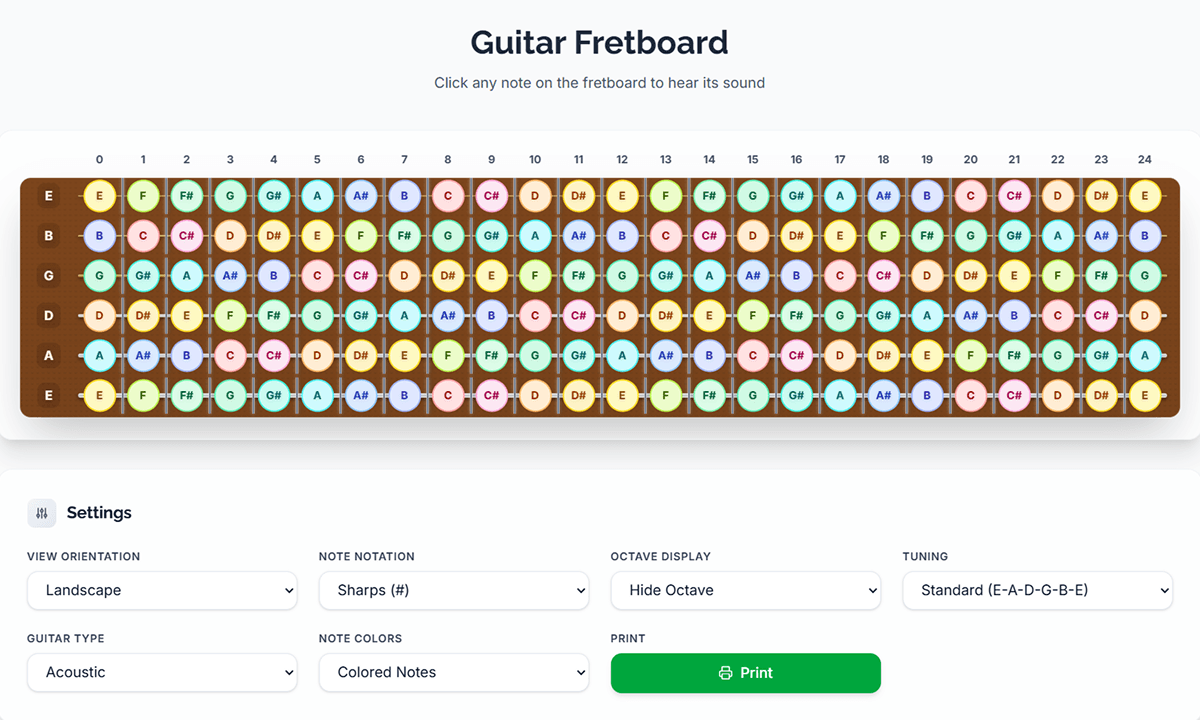Click the E note at fret 12 on the low E string
Viewport: 1200px width, 720px height.
point(622,395)
